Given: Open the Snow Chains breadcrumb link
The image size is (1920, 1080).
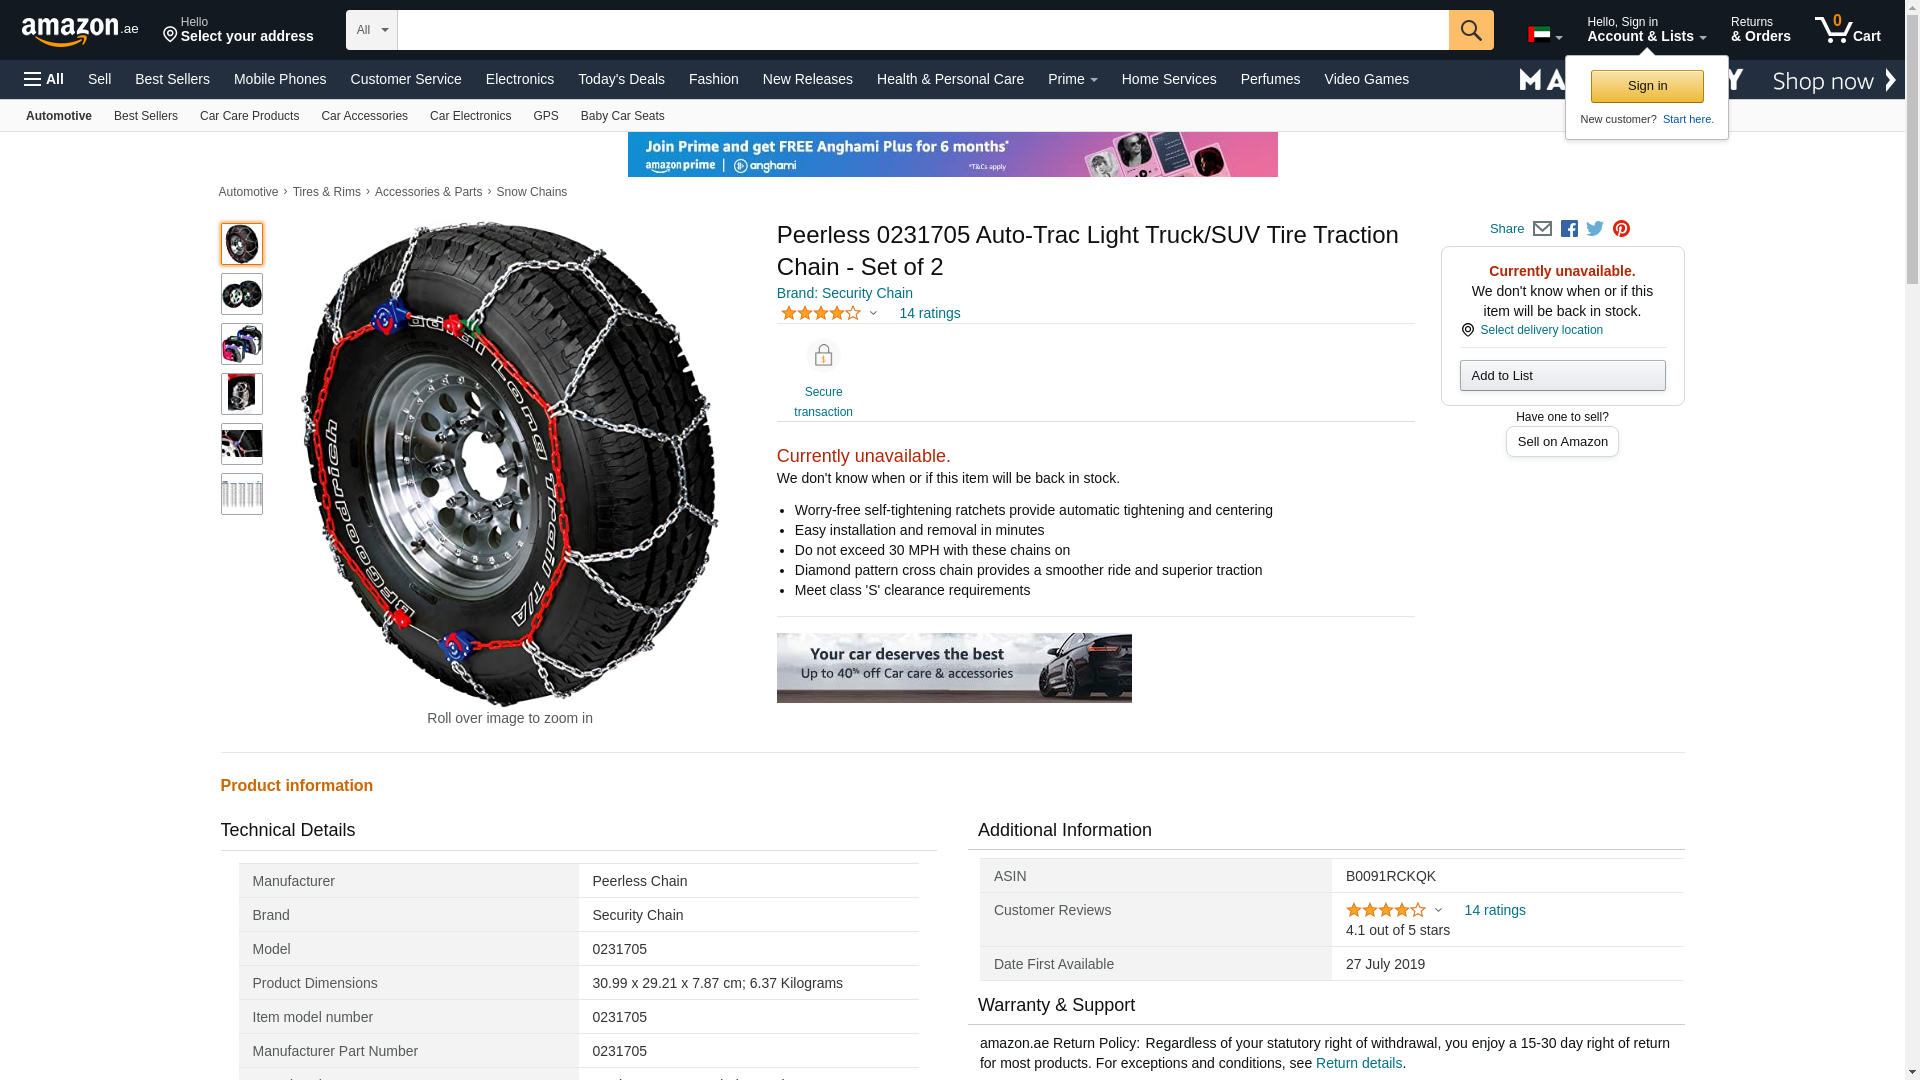Looking at the screenshot, I should (x=531, y=192).
